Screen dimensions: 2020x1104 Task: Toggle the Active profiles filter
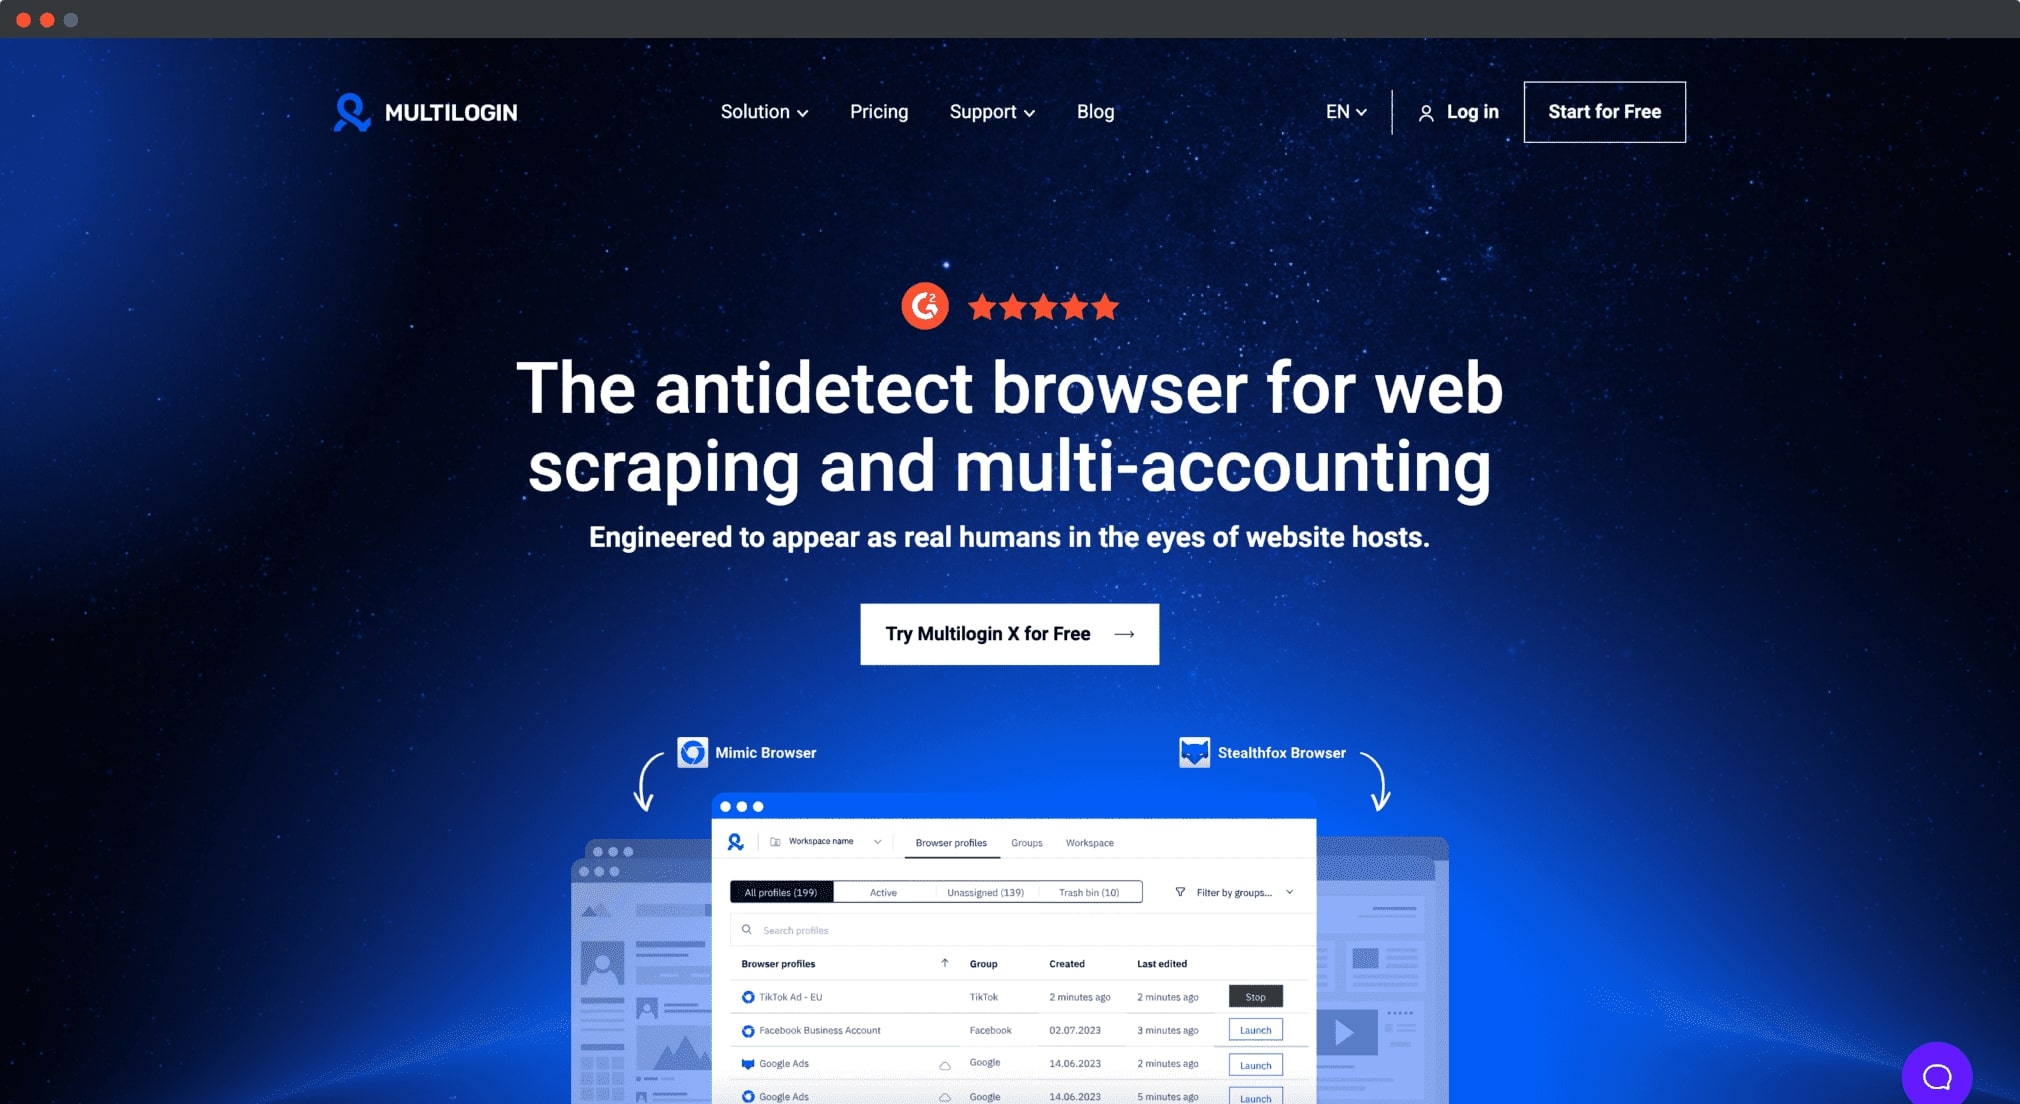pos(884,892)
